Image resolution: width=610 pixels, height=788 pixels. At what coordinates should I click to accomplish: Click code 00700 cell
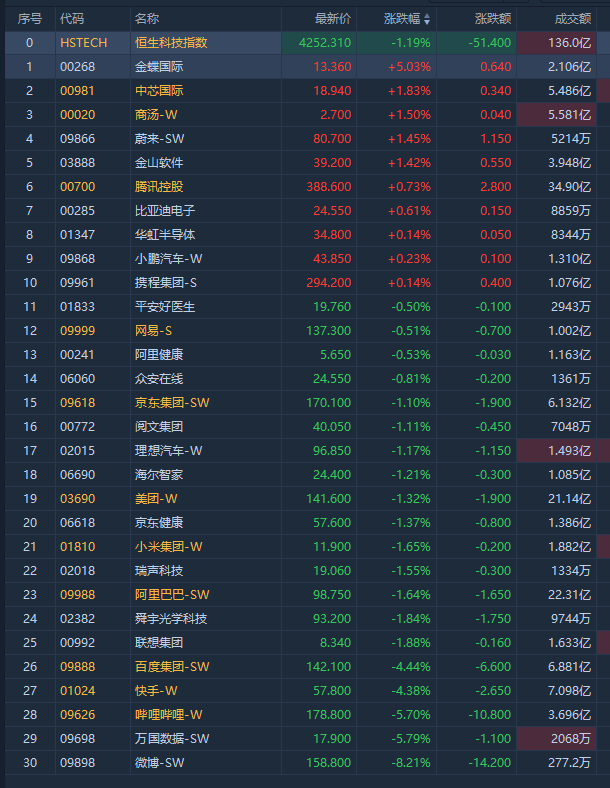coord(77,187)
